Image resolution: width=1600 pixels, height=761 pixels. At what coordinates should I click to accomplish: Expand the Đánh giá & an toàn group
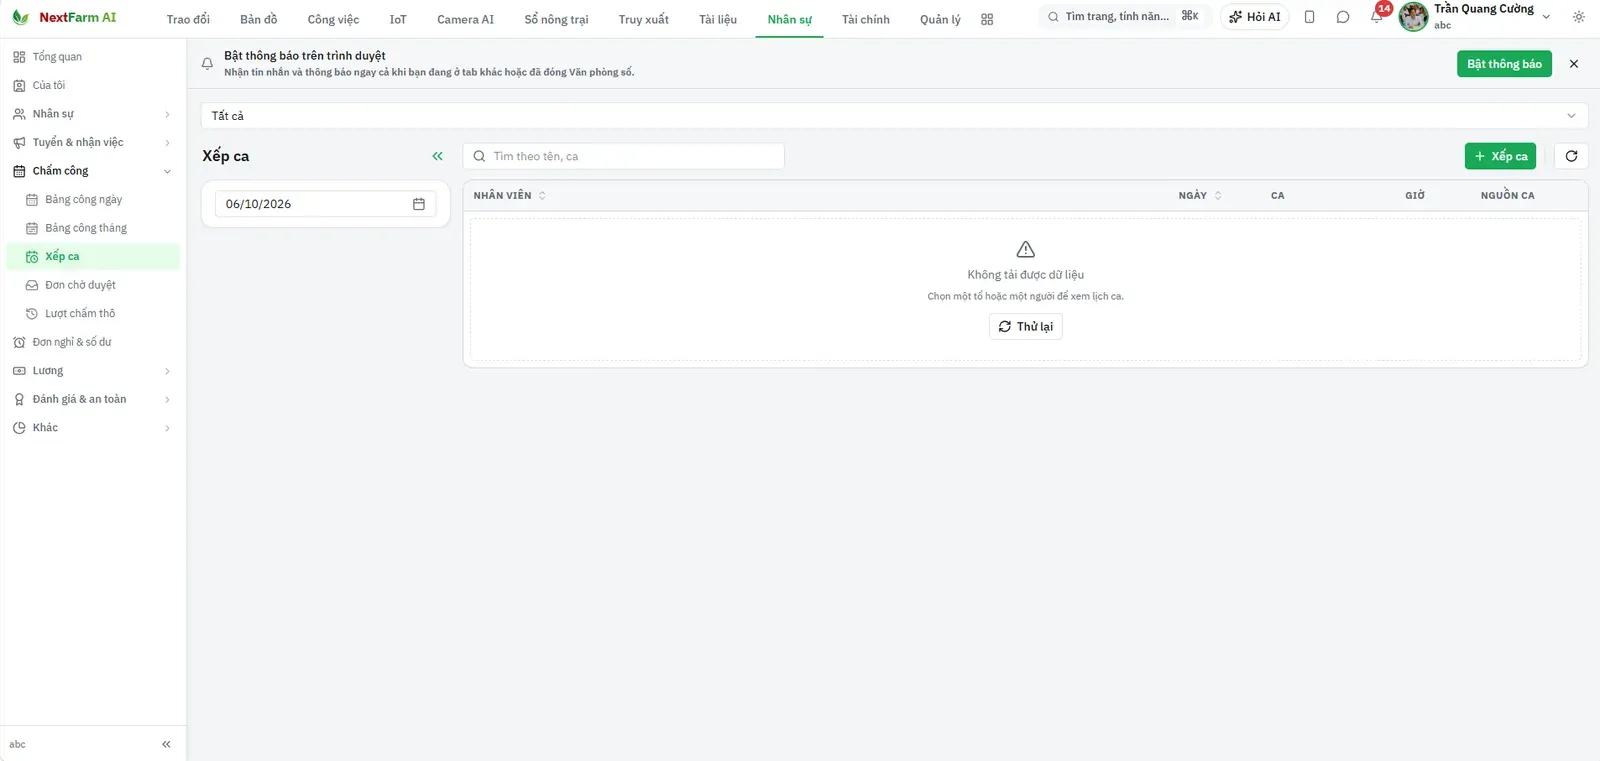93,399
